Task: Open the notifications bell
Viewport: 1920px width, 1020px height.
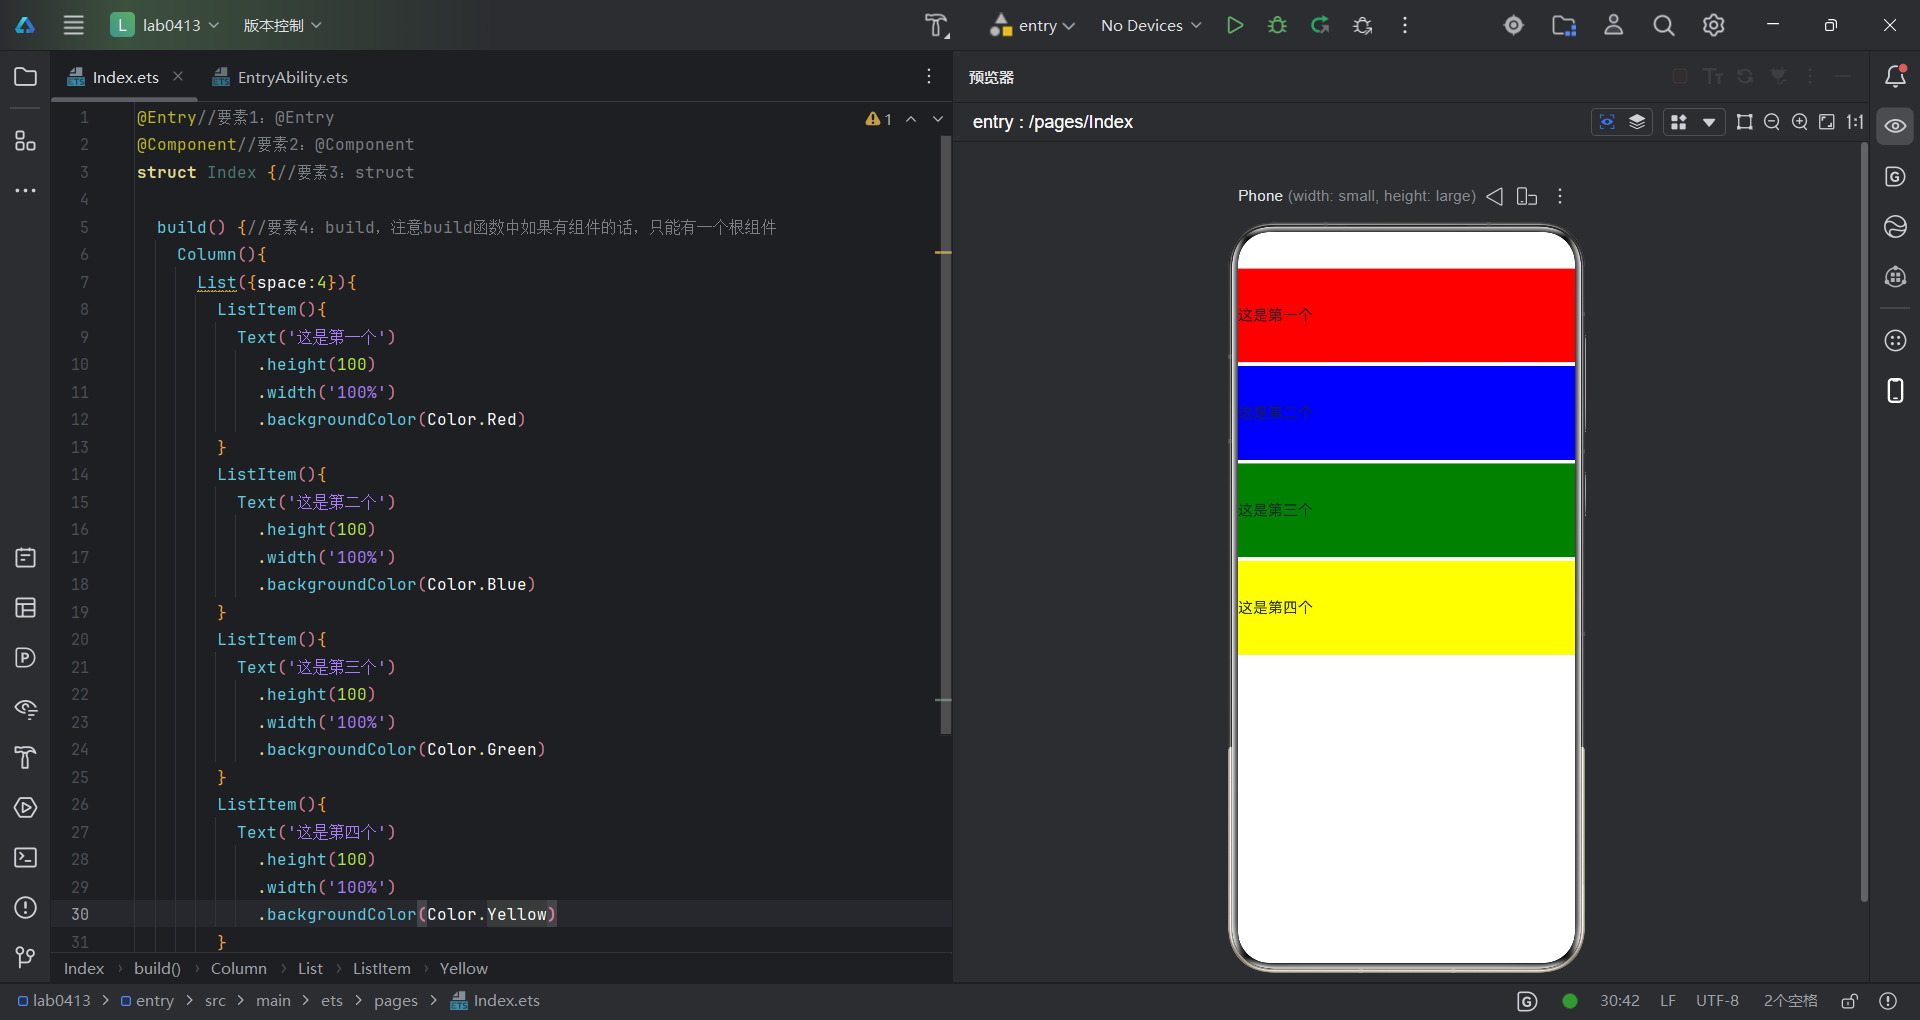Action: (1895, 77)
